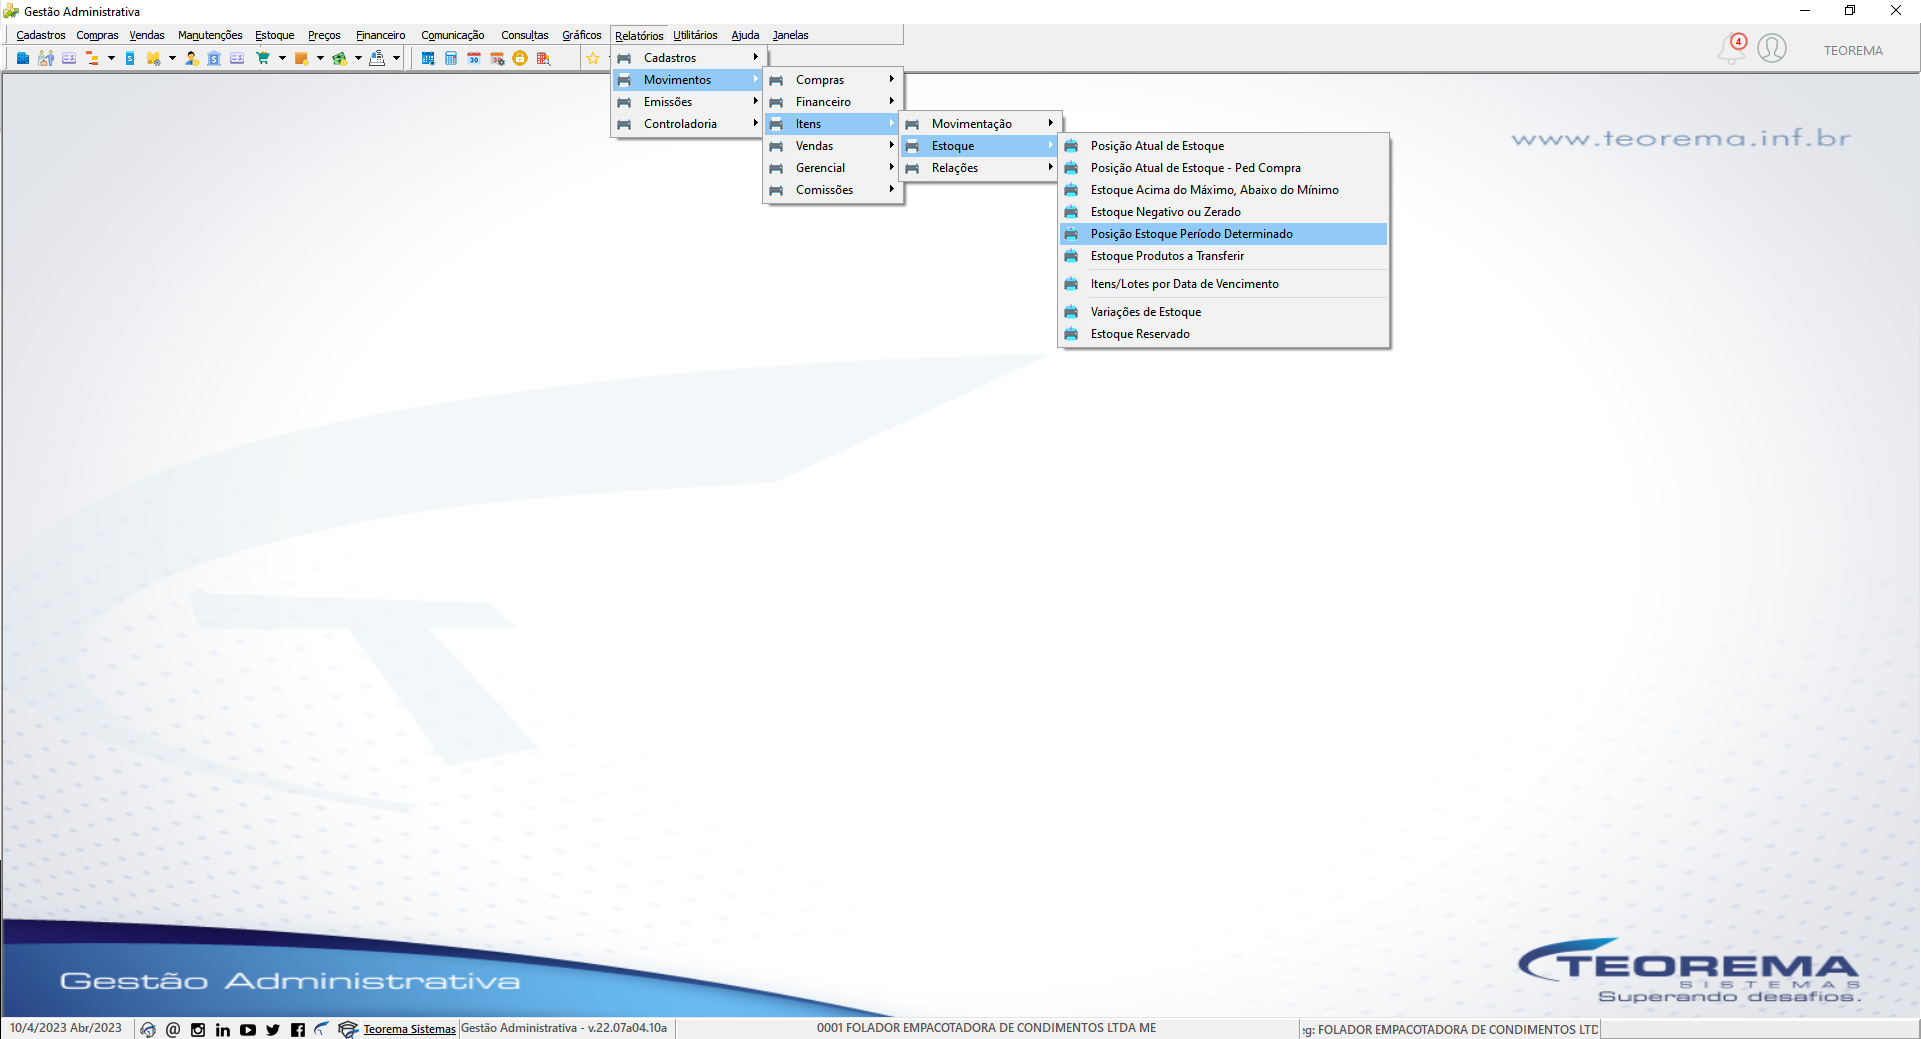Click the calendar with gear toolbar icon
Image resolution: width=1921 pixels, height=1039 pixels.
tap(497, 58)
